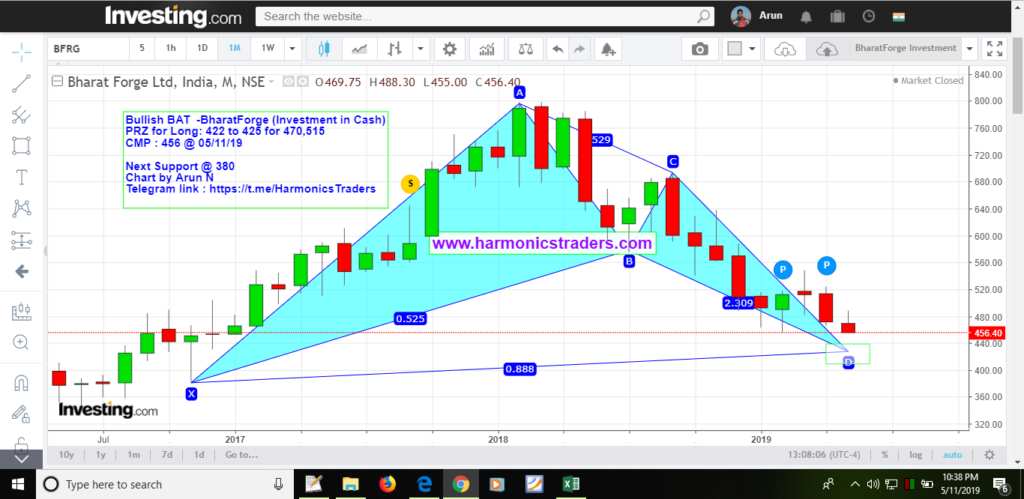Open Excel from the Windows taskbar
This screenshot has width=1024, height=499.
coord(571,484)
